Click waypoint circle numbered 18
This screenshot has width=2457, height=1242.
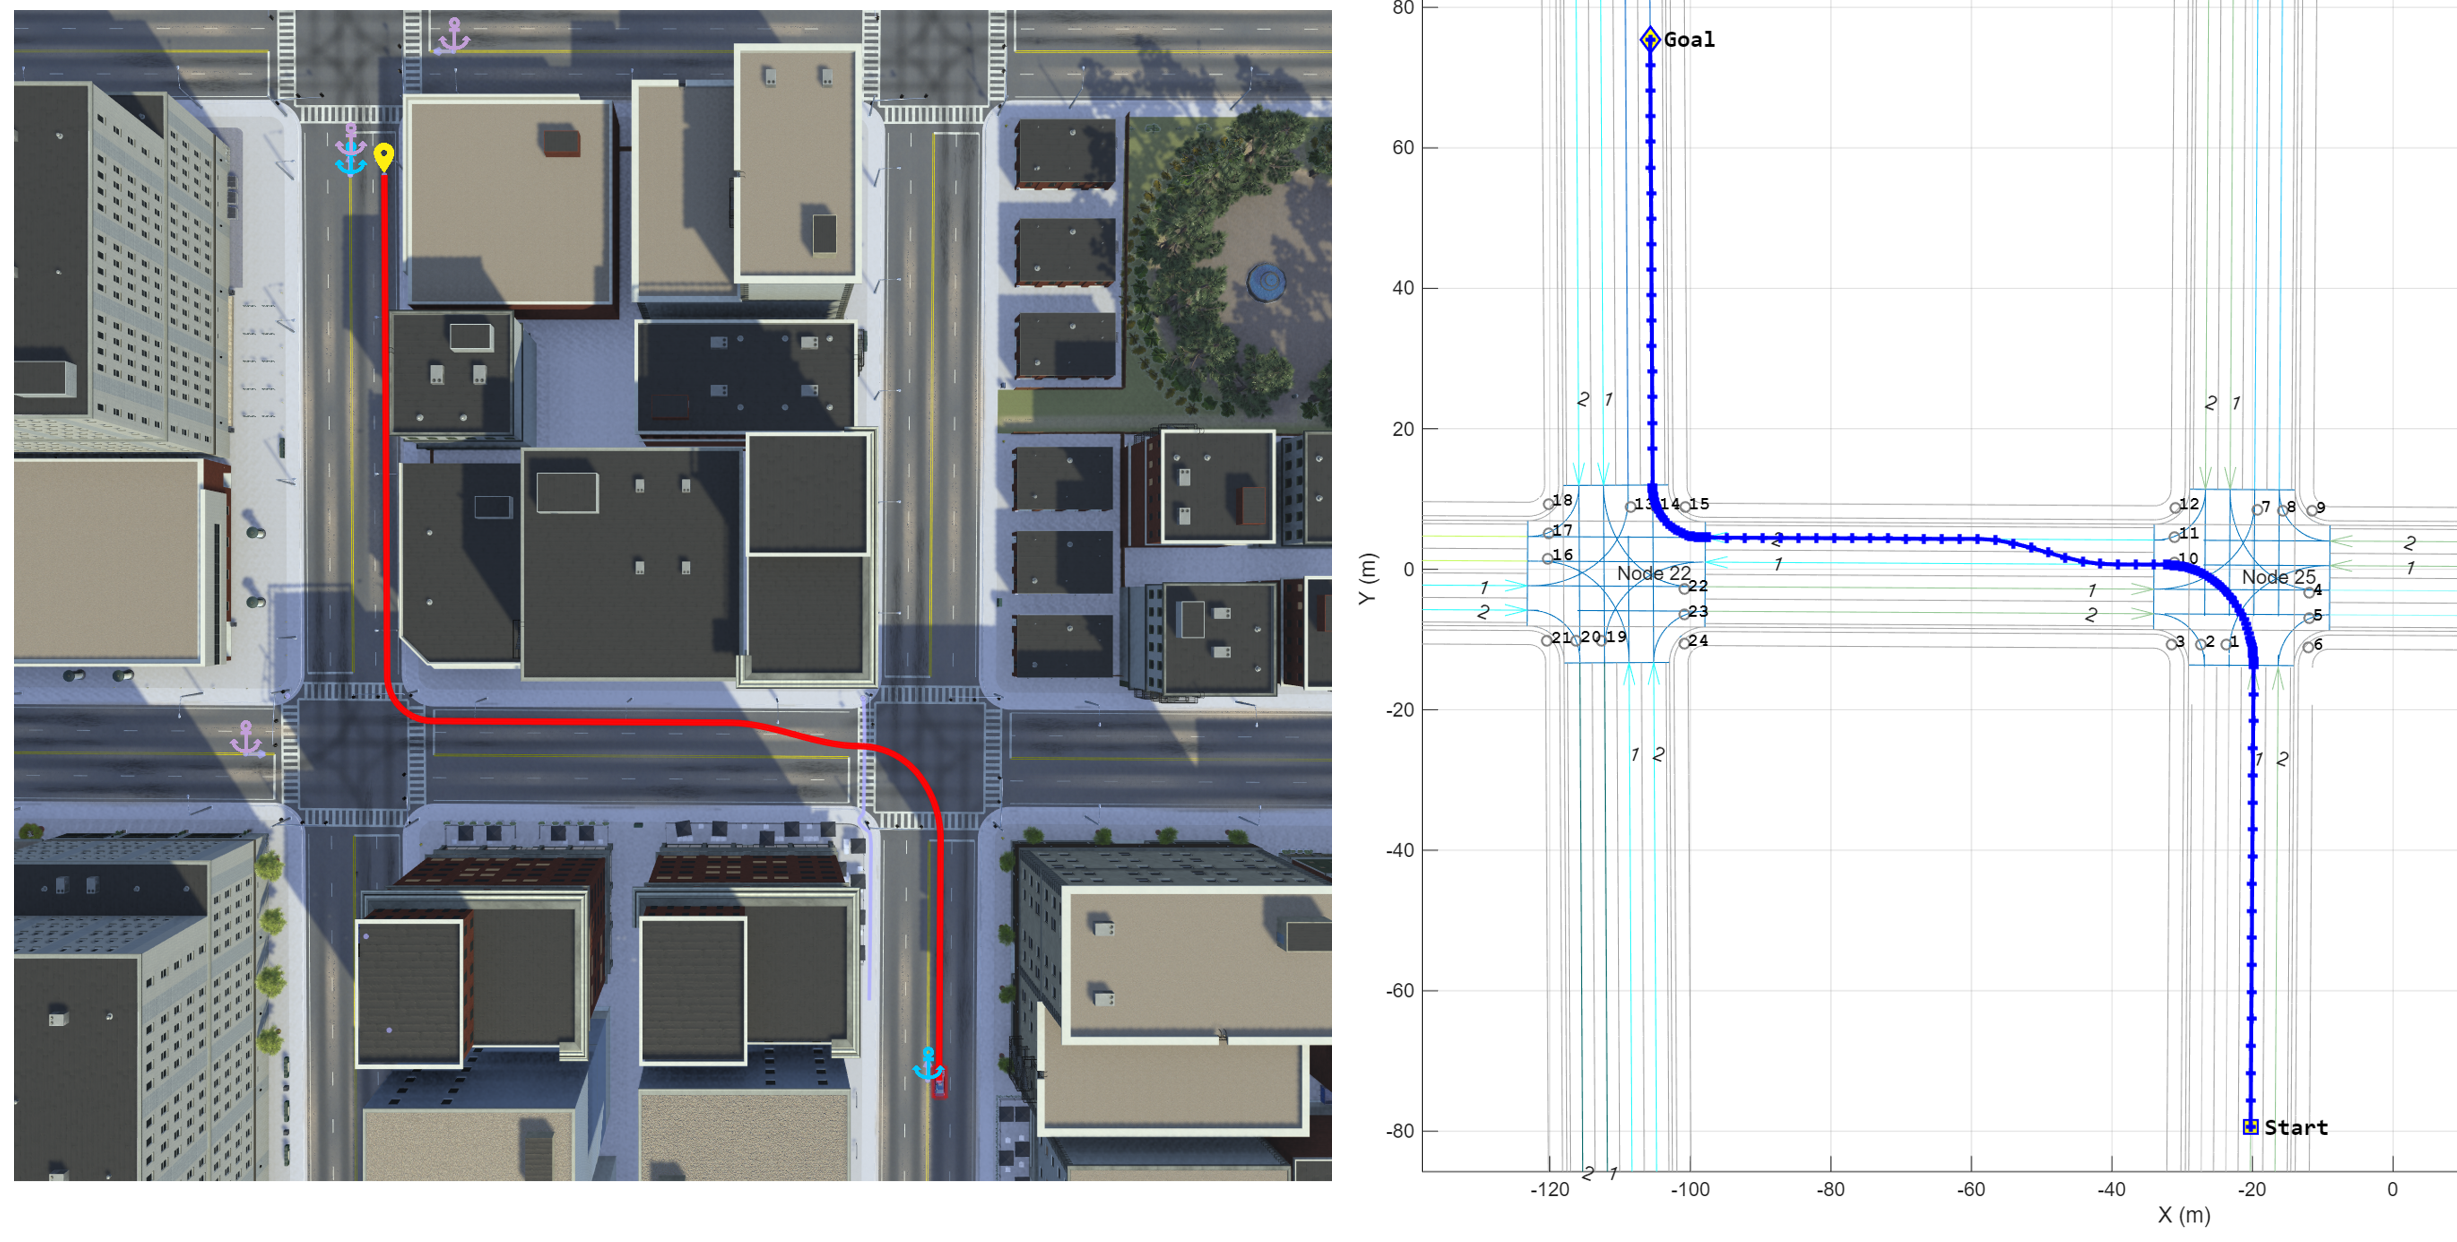tap(1548, 504)
